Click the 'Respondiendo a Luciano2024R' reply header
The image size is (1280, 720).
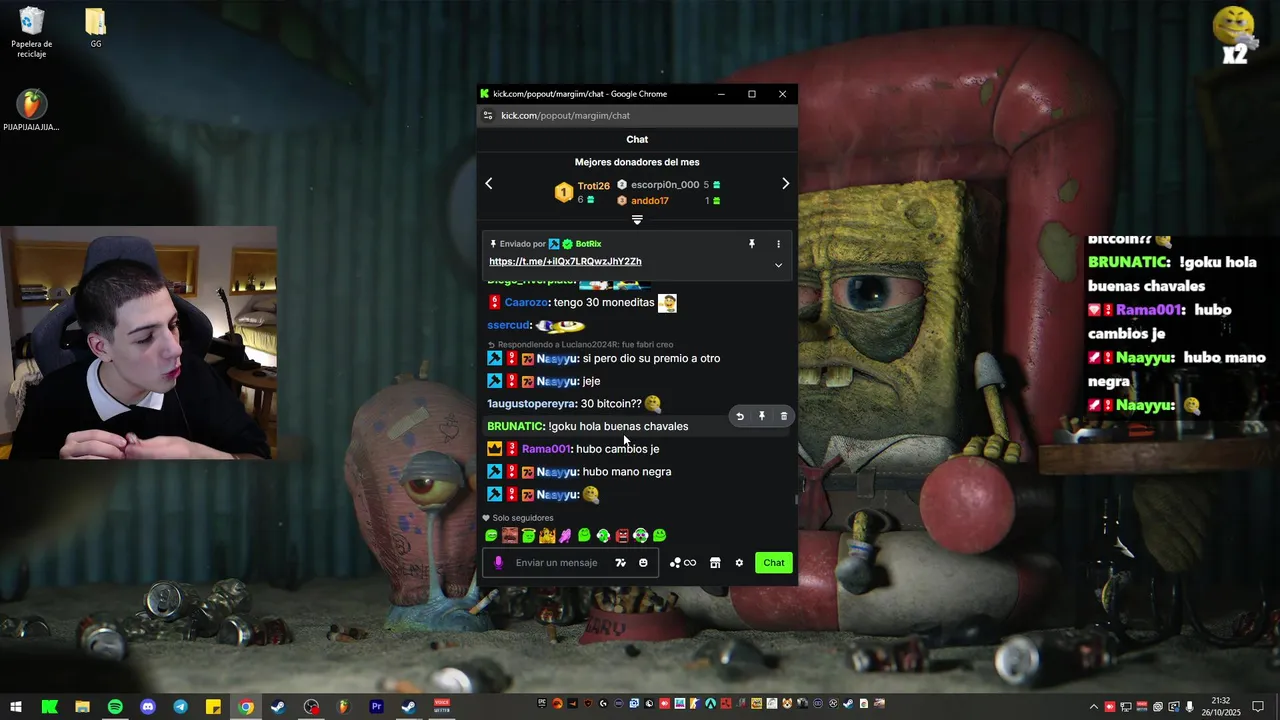click(x=581, y=345)
